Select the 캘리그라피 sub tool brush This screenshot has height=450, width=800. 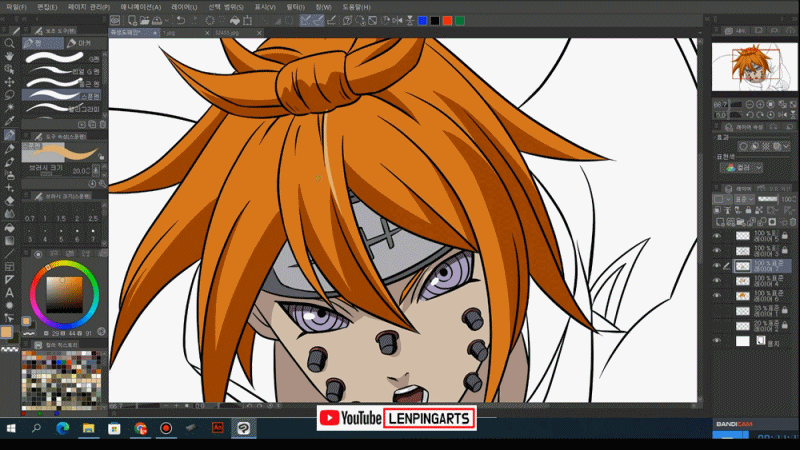coord(63,108)
